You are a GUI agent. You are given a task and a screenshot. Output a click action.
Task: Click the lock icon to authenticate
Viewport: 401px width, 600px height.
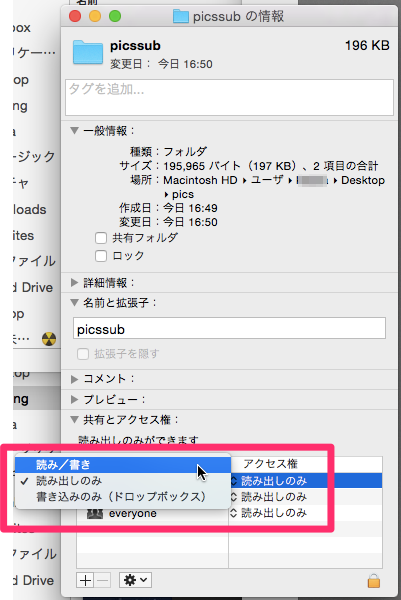[373, 580]
